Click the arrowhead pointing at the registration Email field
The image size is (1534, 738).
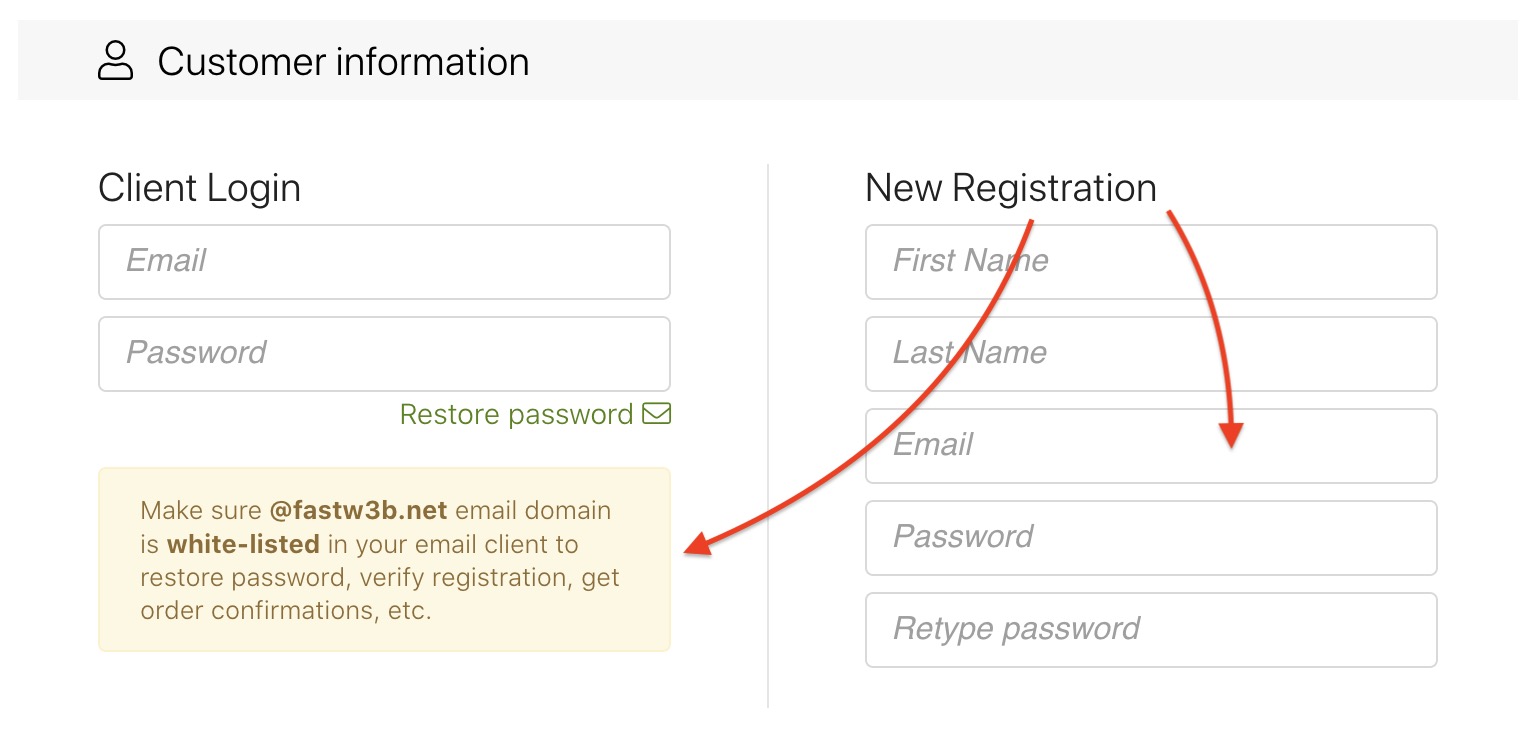point(1232,435)
